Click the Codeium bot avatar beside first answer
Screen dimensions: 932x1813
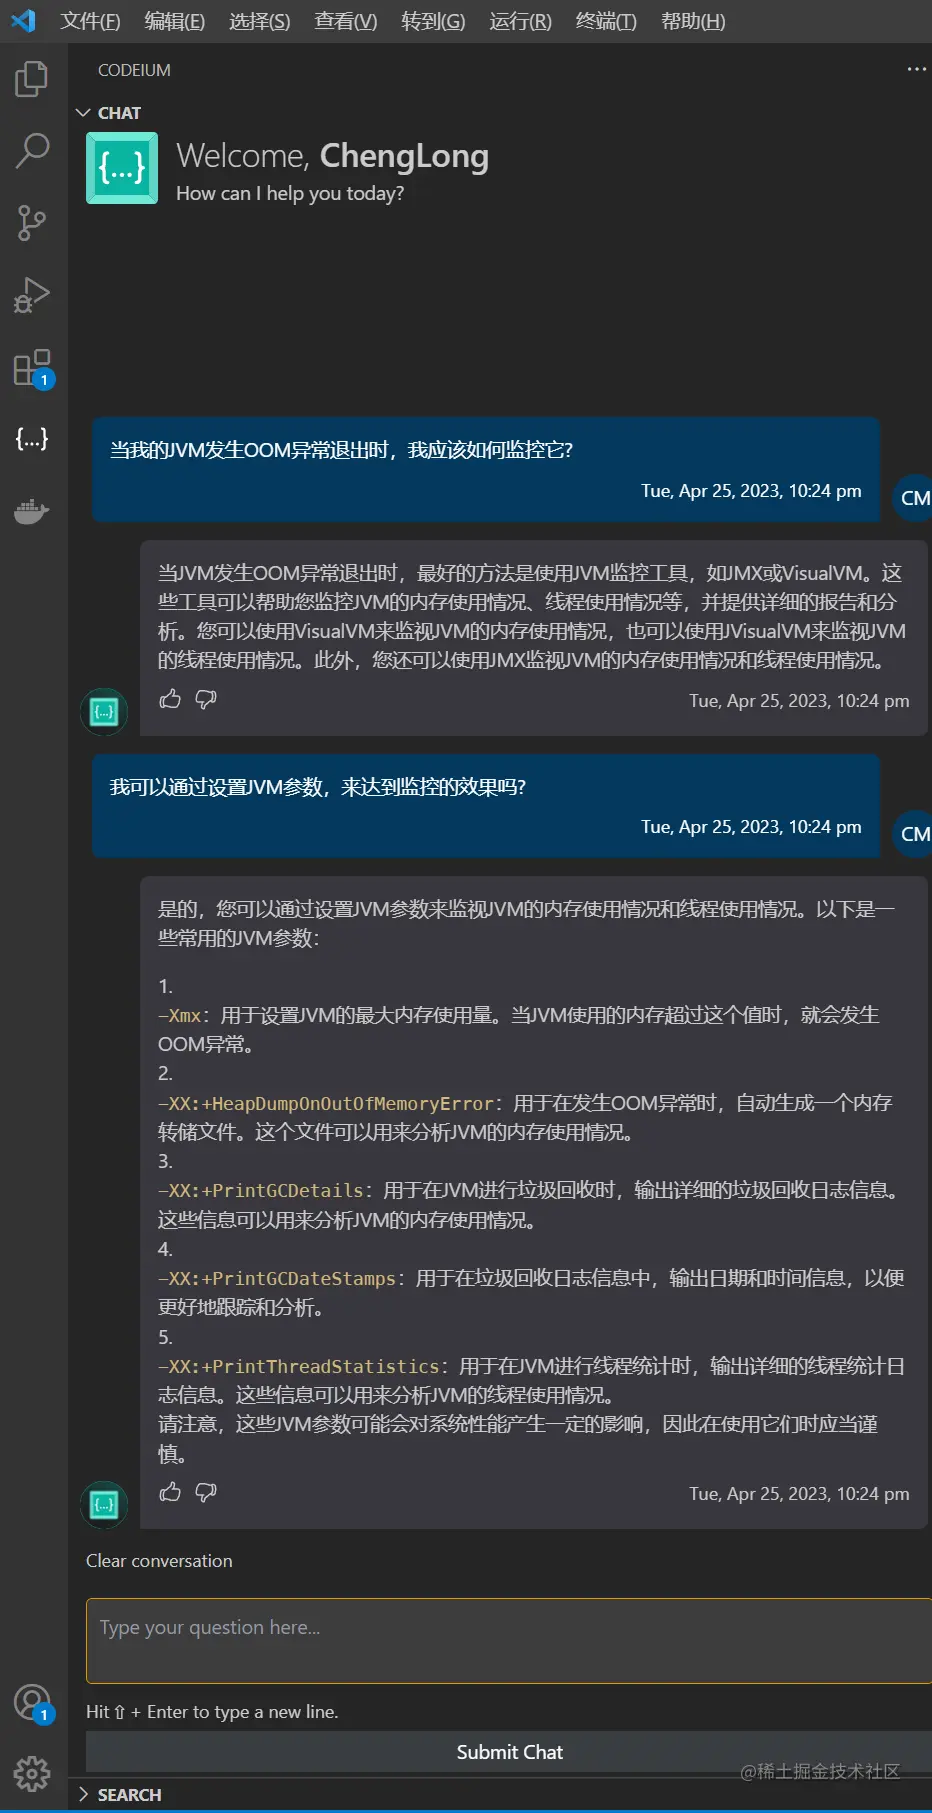point(104,712)
